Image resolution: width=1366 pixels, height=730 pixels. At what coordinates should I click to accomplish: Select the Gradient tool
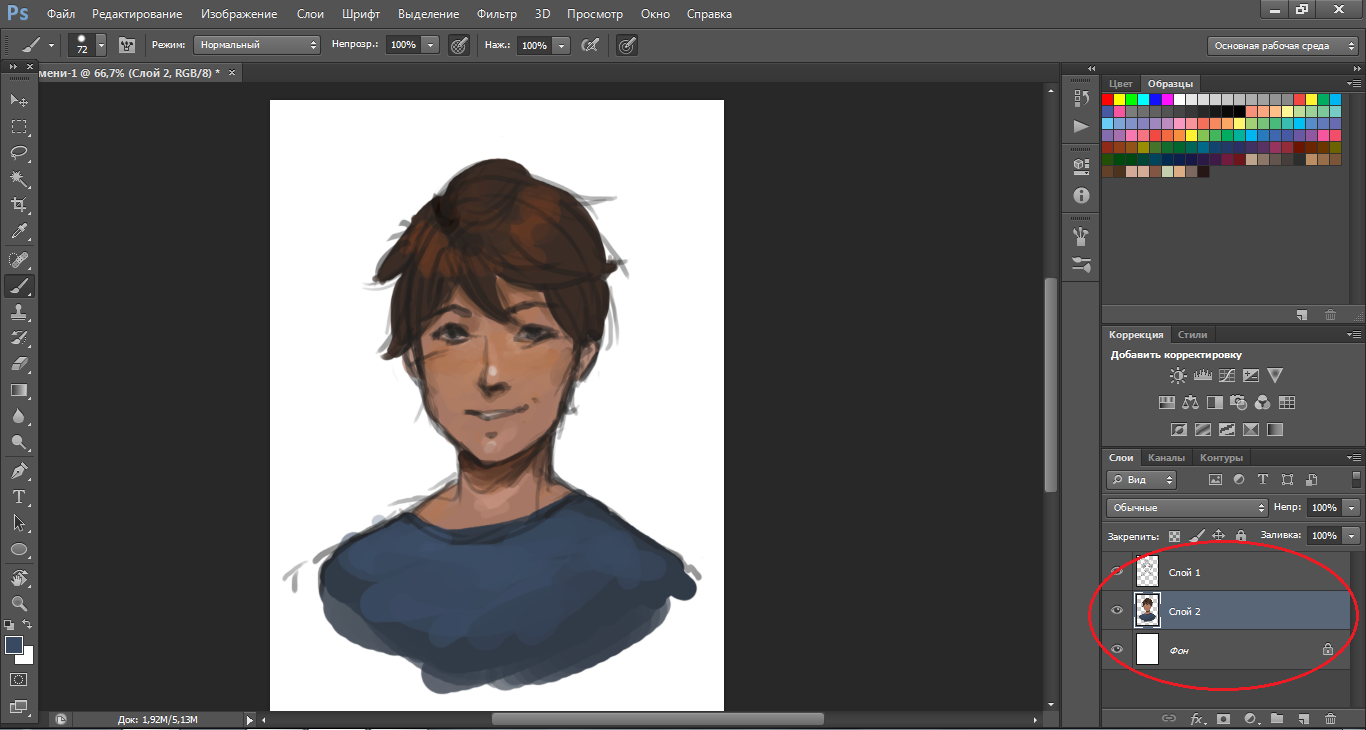click(x=19, y=390)
